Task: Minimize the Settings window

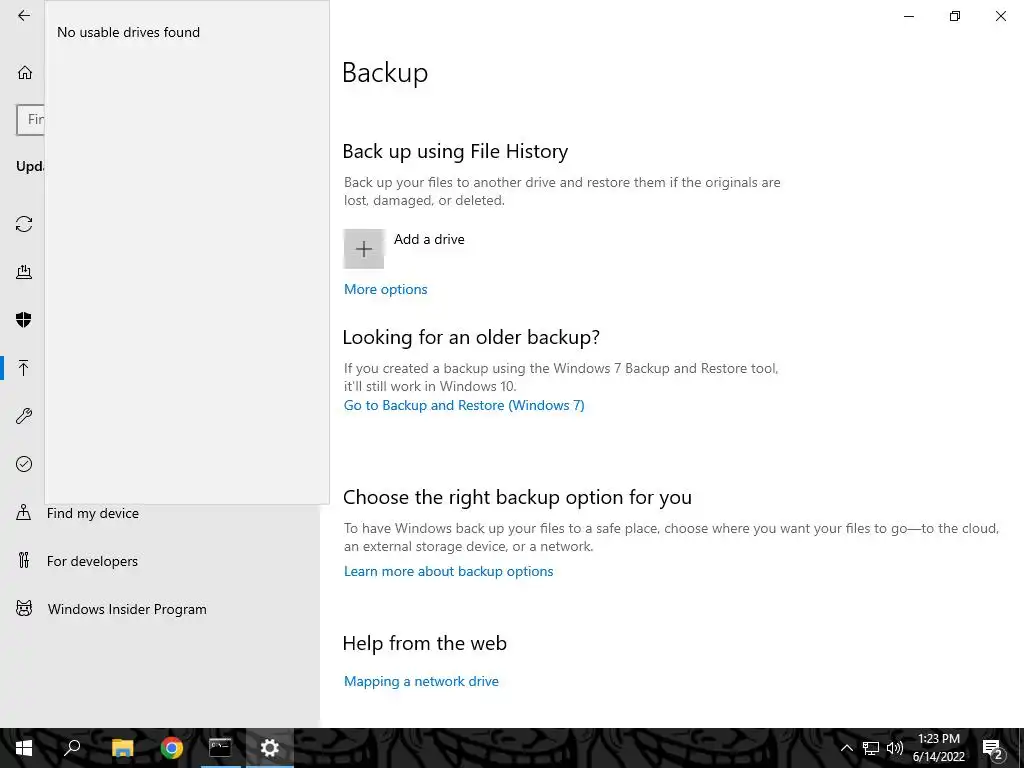Action: (x=909, y=16)
